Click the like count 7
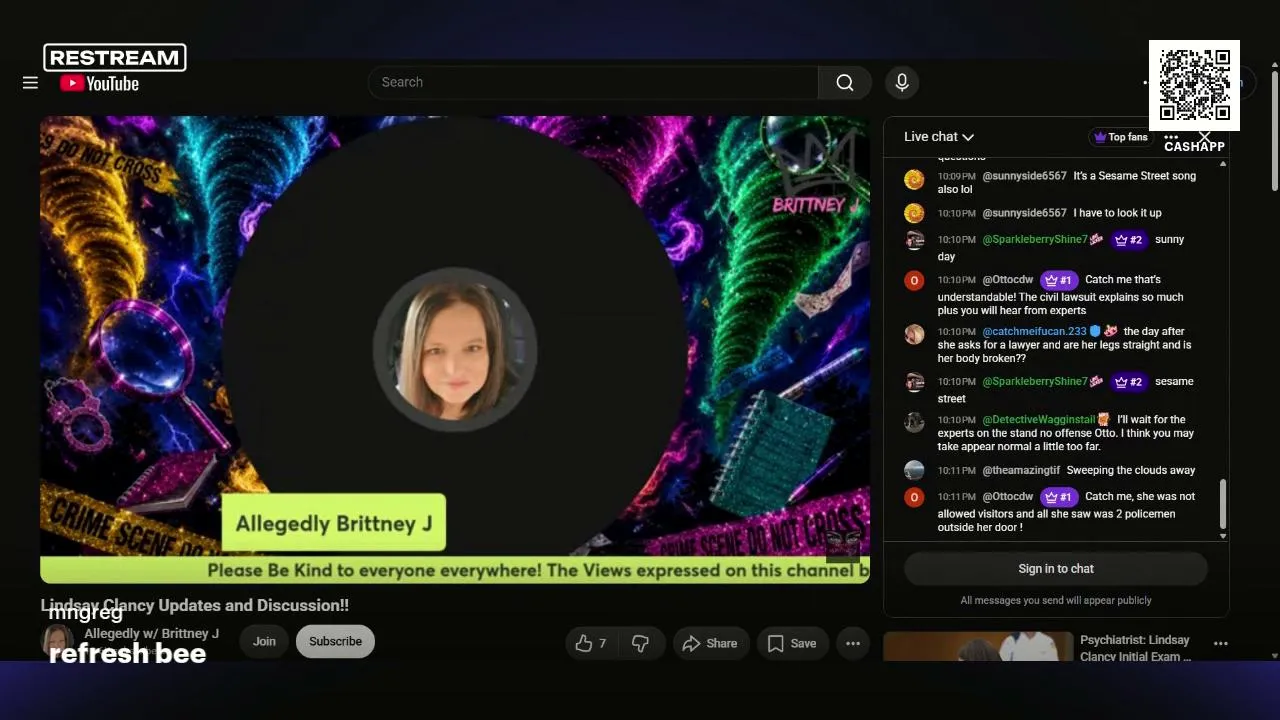Screen dimensions: 1280x720 (x=602, y=644)
